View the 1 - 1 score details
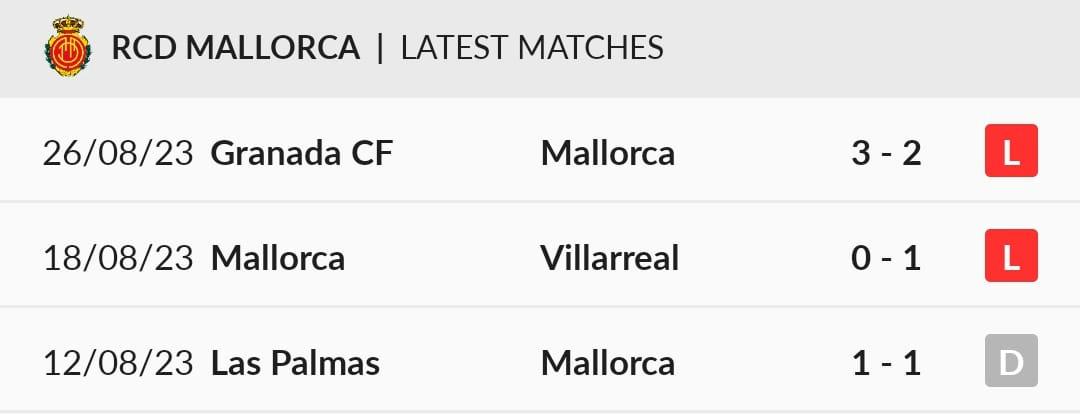Viewport: 1080px width, 414px height. coord(886,363)
